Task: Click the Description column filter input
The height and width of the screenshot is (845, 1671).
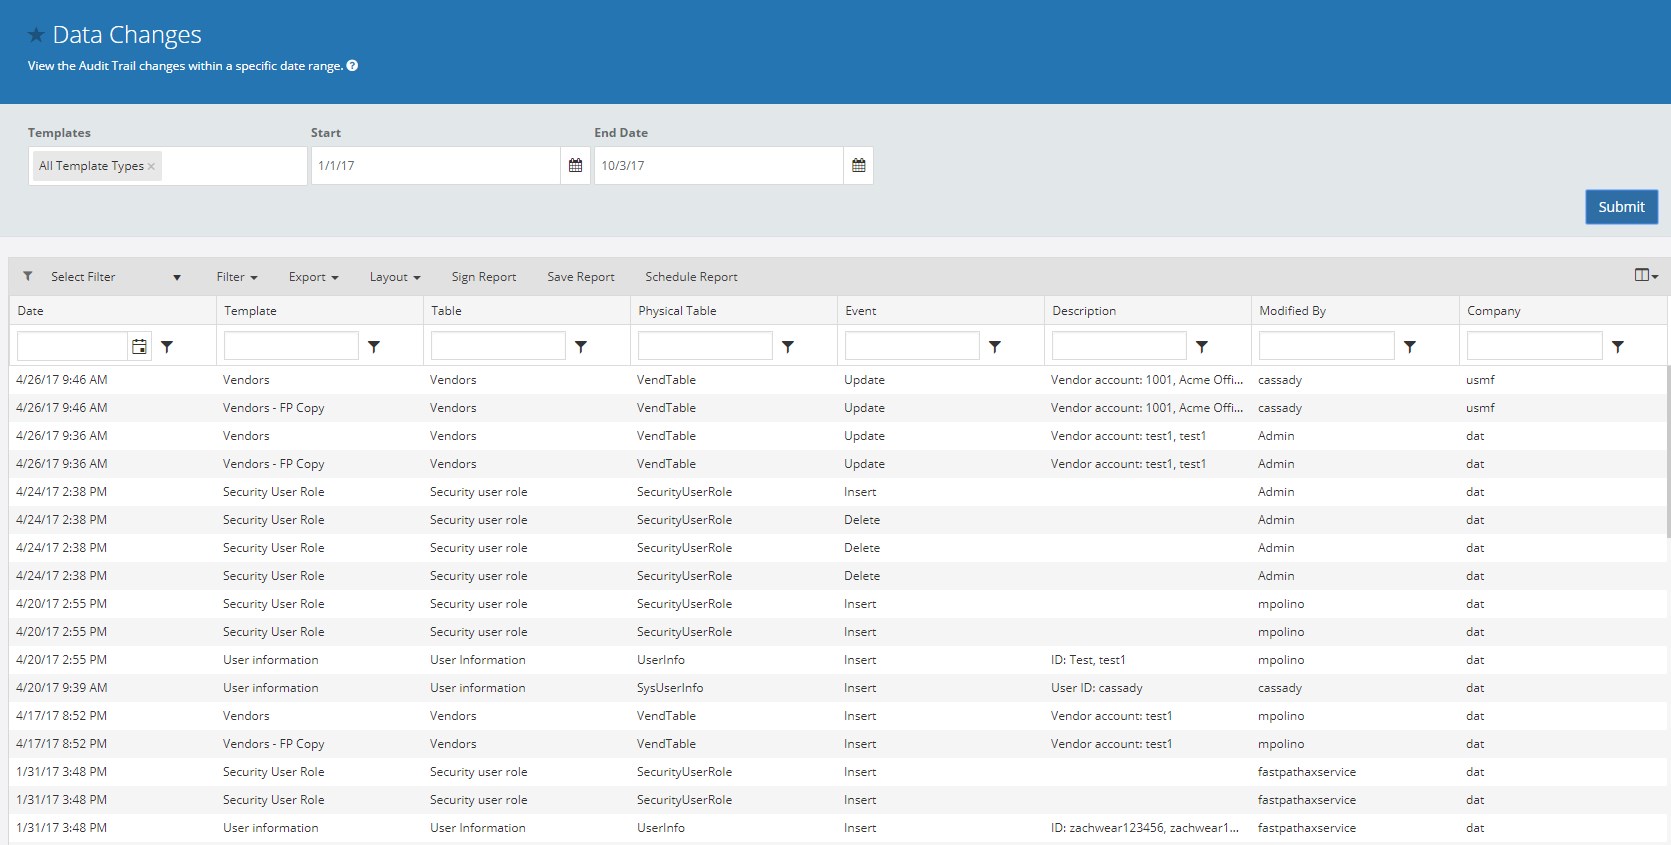Action: pyautogui.click(x=1119, y=346)
